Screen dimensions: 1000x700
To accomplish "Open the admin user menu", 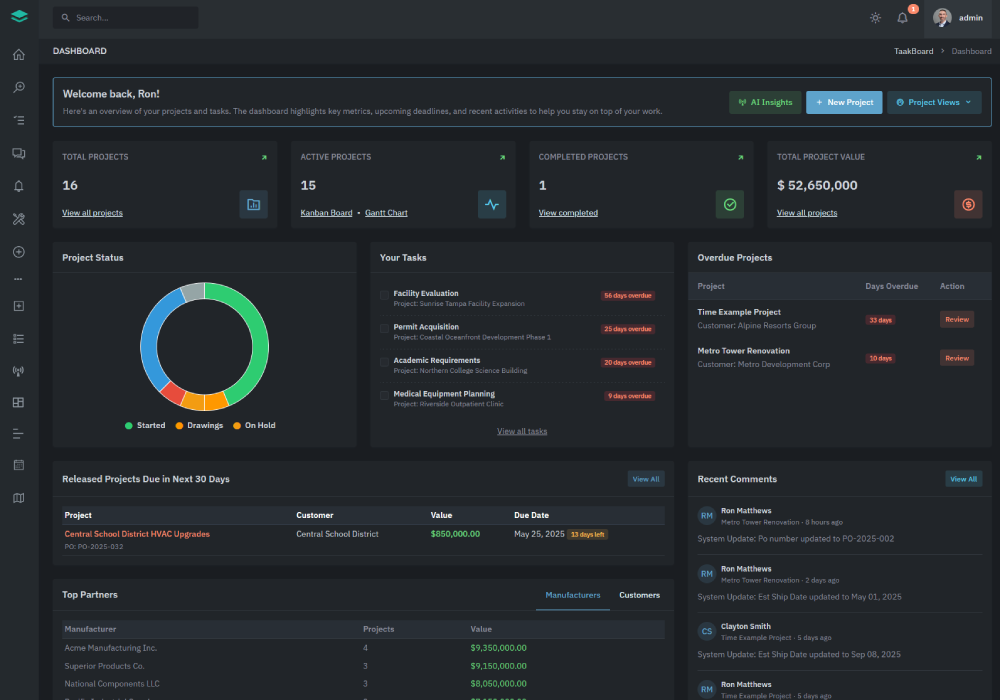I will point(958,18).
